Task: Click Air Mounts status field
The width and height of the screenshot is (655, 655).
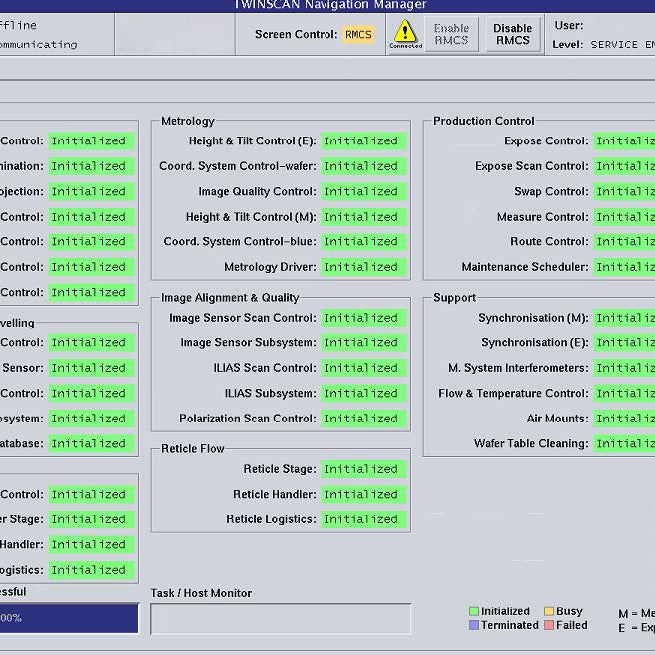Action: pyautogui.click(x=624, y=419)
